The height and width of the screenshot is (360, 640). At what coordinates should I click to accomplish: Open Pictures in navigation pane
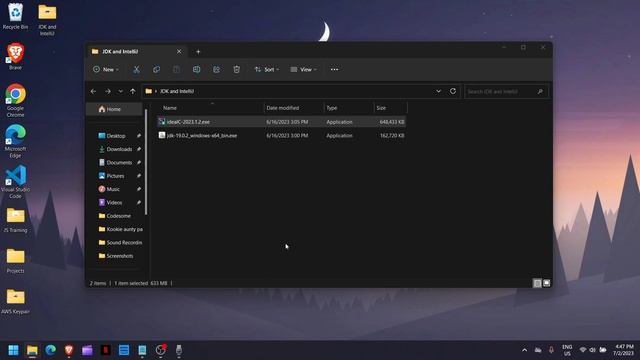coord(116,176)
